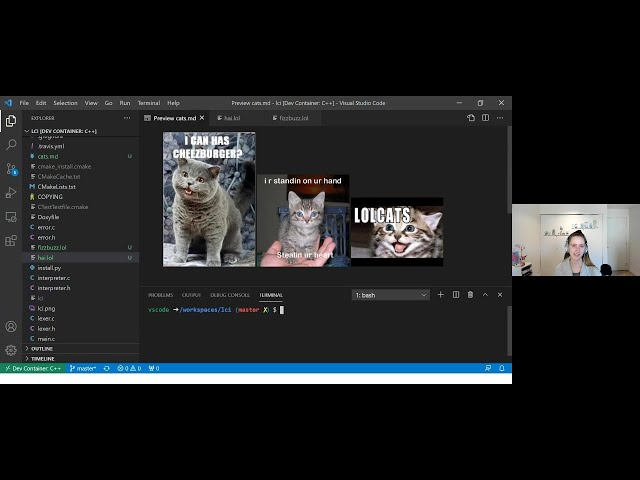640x480 pixels.
Task: Click the Dev Container: C++ remote indicator
Action: [x=33, y=368]
